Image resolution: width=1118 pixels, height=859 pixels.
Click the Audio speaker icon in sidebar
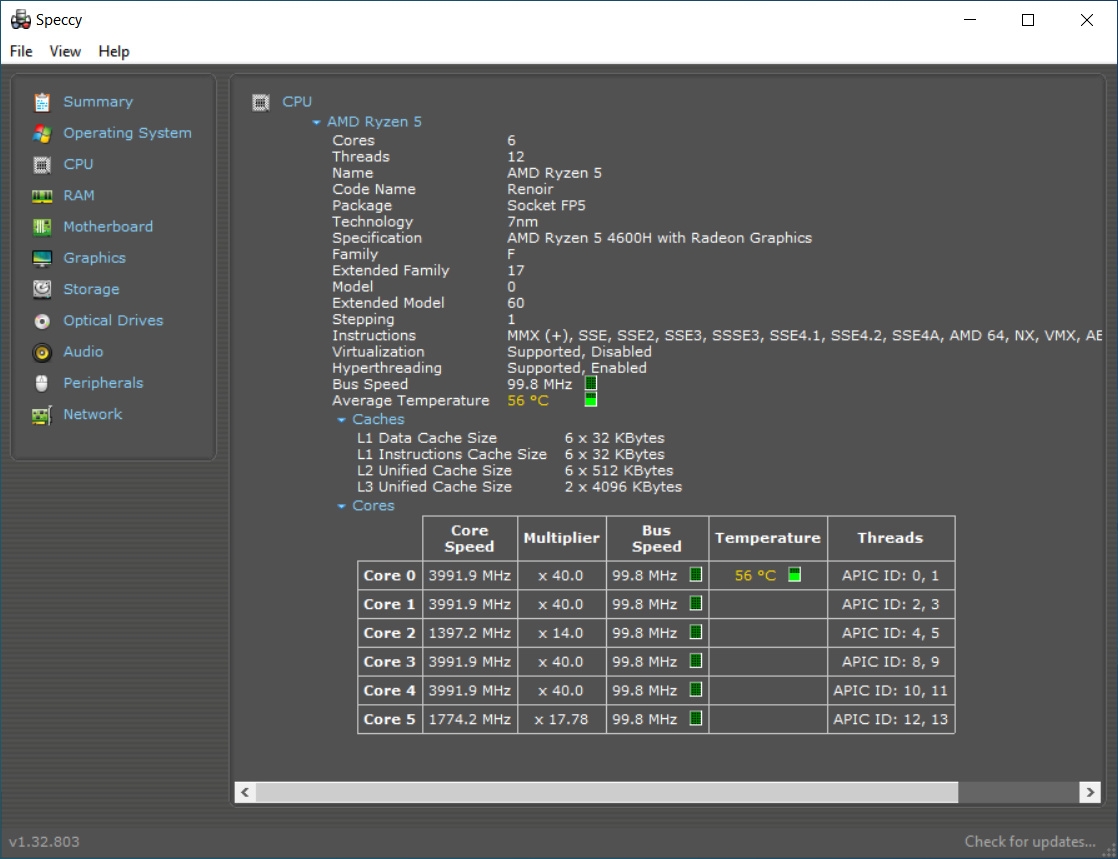pyautogui.click(x=42, y=352)
